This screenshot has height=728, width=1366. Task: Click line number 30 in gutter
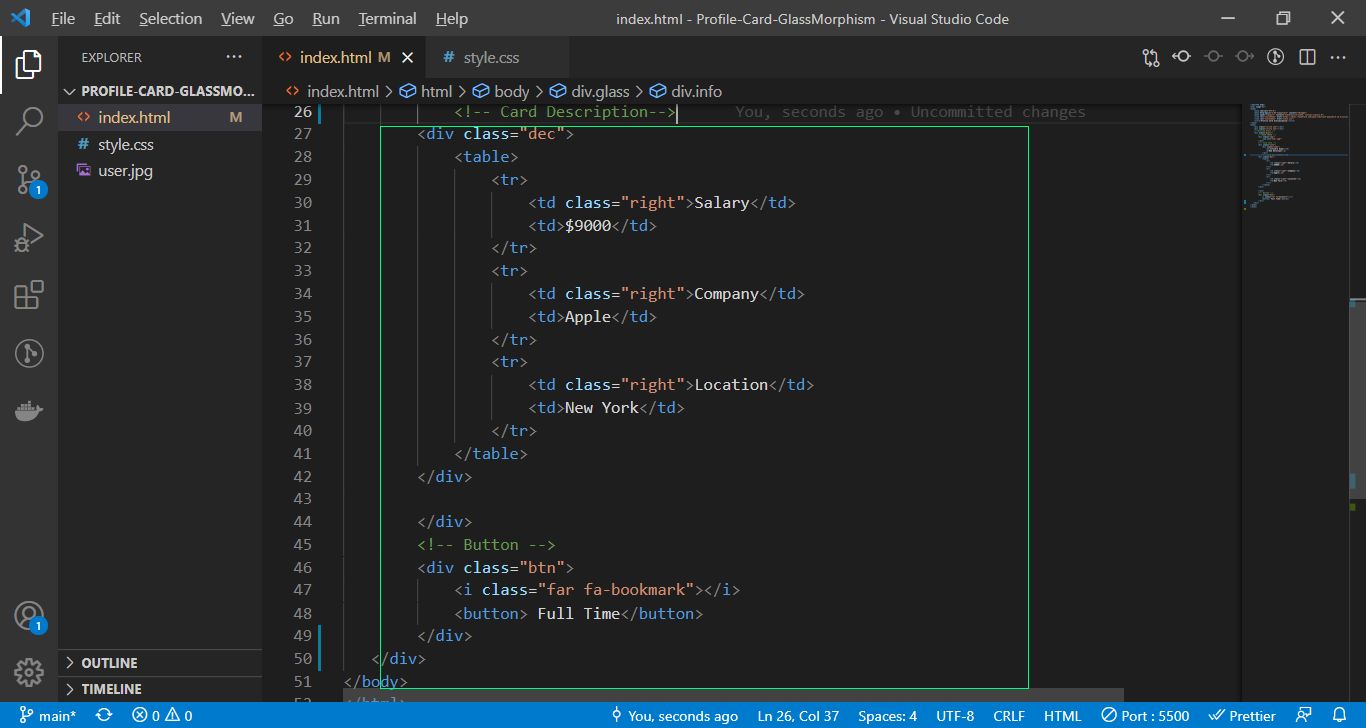coord(302,202)
